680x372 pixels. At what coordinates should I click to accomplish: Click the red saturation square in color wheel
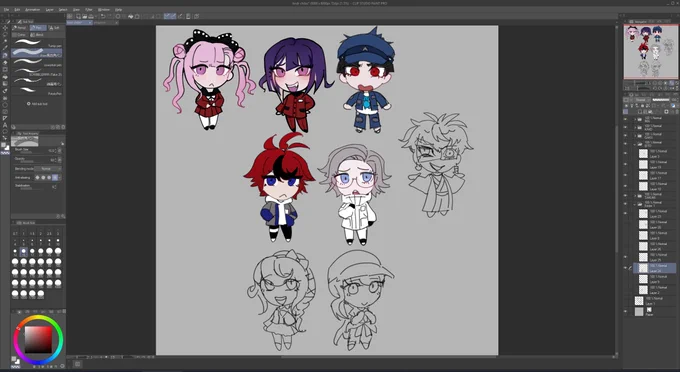pyautogui.click(x=38, y=339)
